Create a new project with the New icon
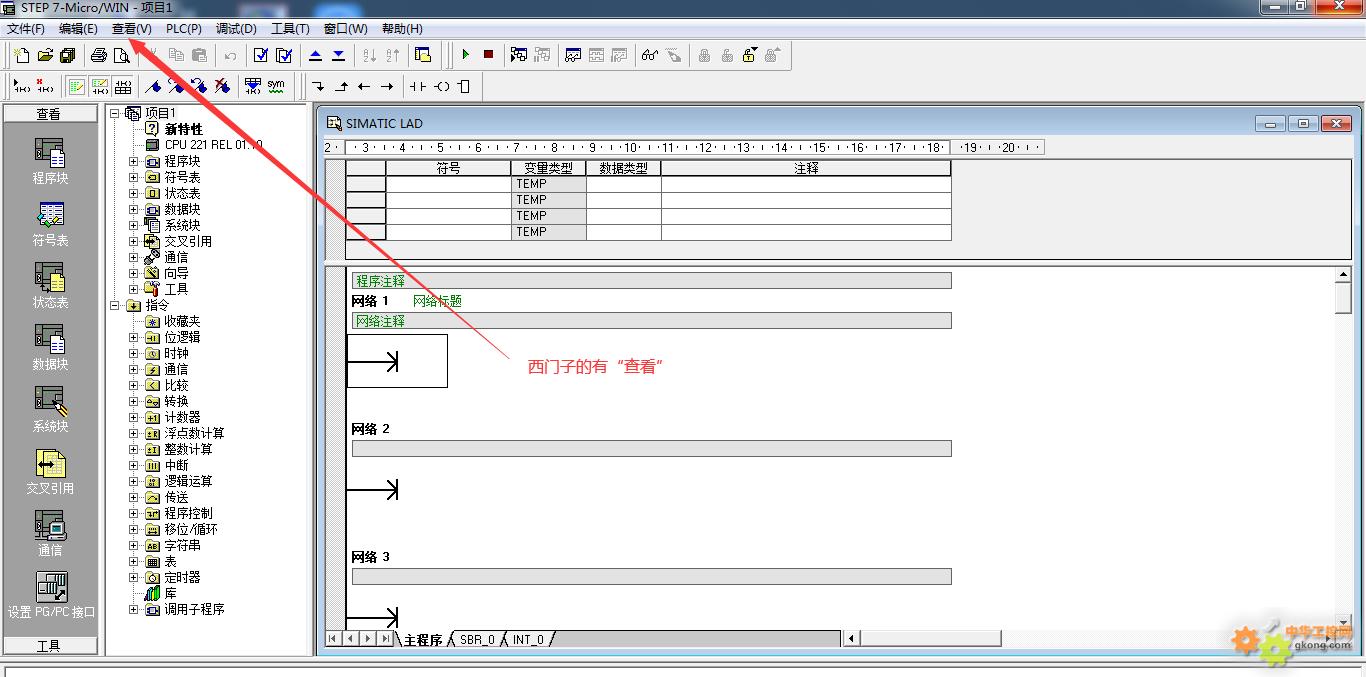 coord(21,55)
